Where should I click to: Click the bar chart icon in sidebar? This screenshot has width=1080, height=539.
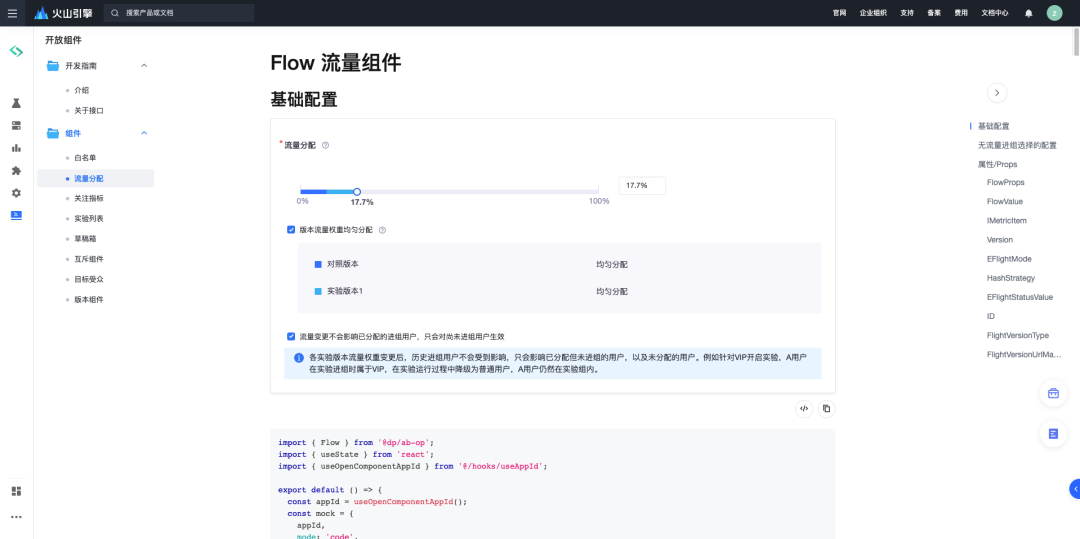16,148
